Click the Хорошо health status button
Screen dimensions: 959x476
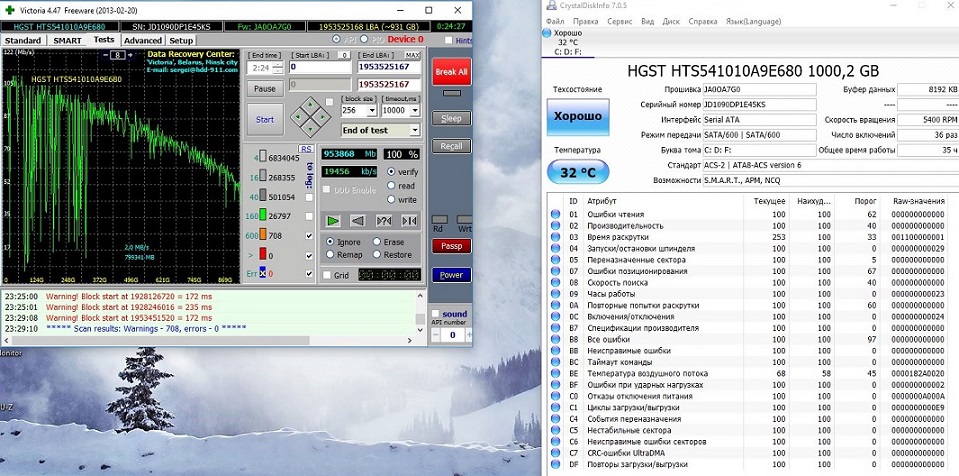(x=578, y=116)
